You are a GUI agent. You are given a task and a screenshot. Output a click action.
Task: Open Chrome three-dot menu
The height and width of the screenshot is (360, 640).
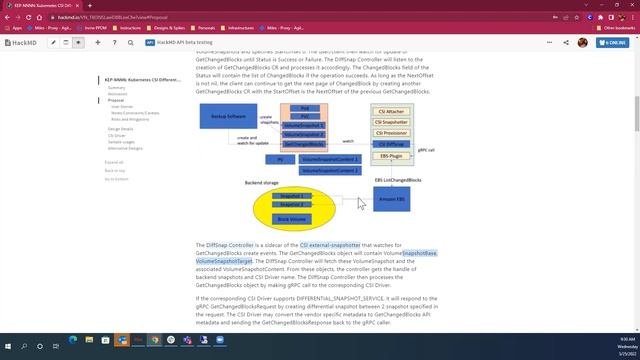(633, 18)
